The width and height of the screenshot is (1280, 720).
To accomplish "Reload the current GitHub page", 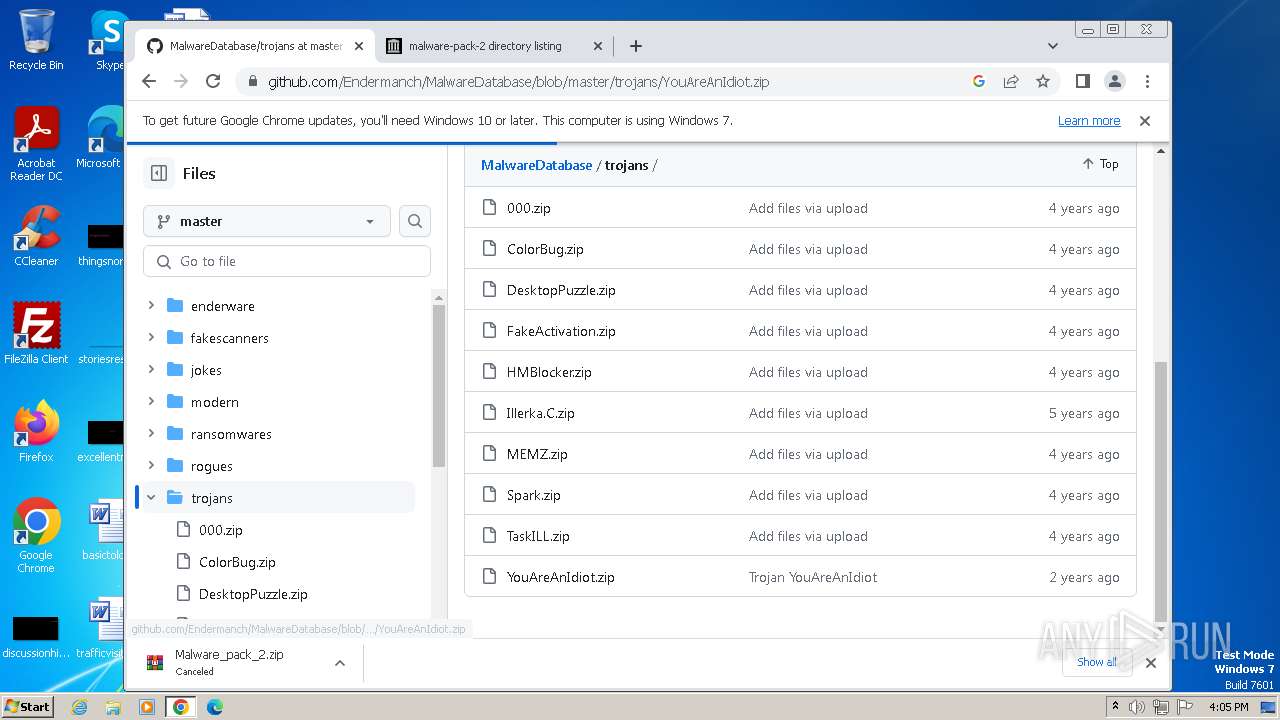I will click(x=213, y=81).
